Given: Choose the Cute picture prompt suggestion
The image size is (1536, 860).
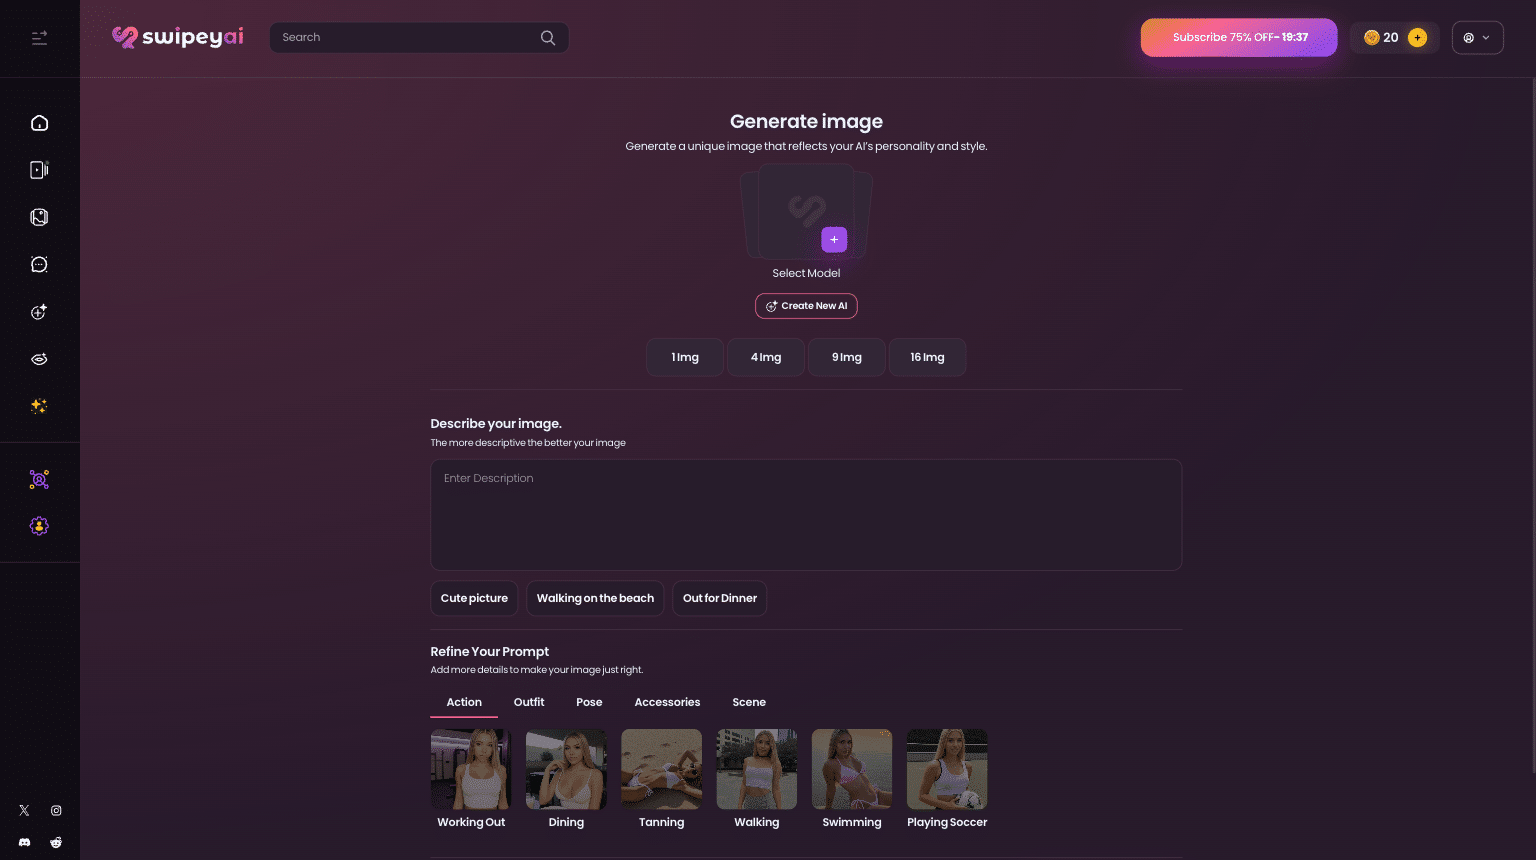Looking at the screenshot, I should (474, 598).
